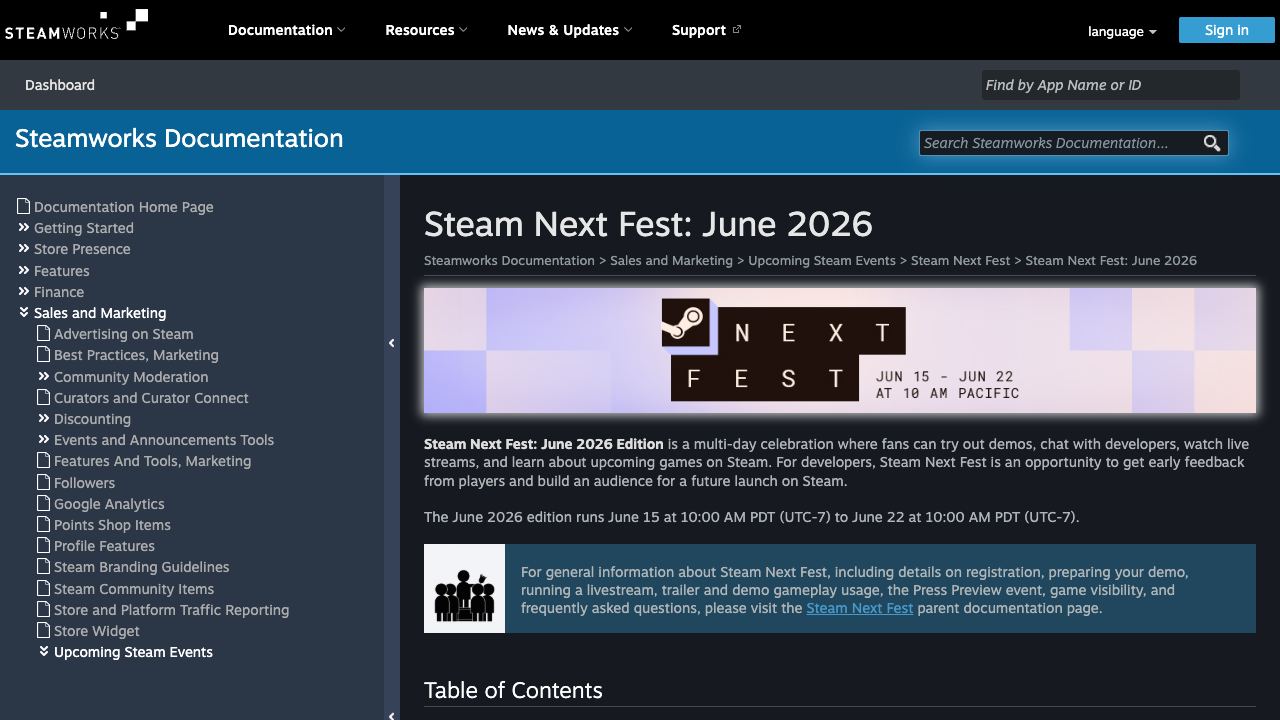Click the documentation search magnifier icon

point(1212,143)
